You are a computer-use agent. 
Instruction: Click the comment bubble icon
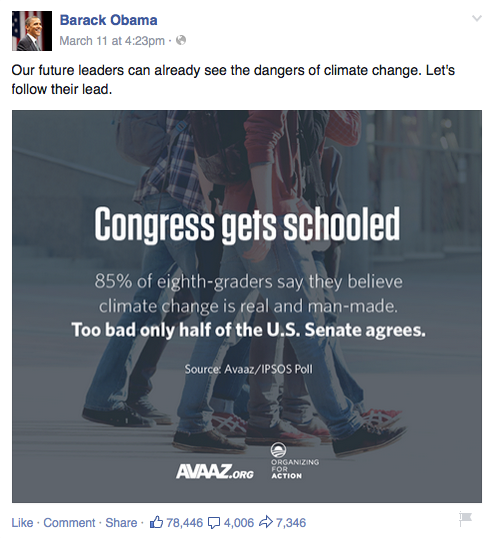(214, 523)
